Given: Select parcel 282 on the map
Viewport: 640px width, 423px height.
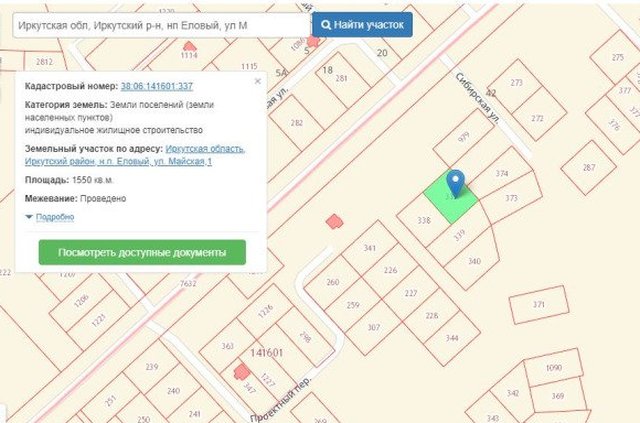Looking at the screenshot, I should [297, 122].
